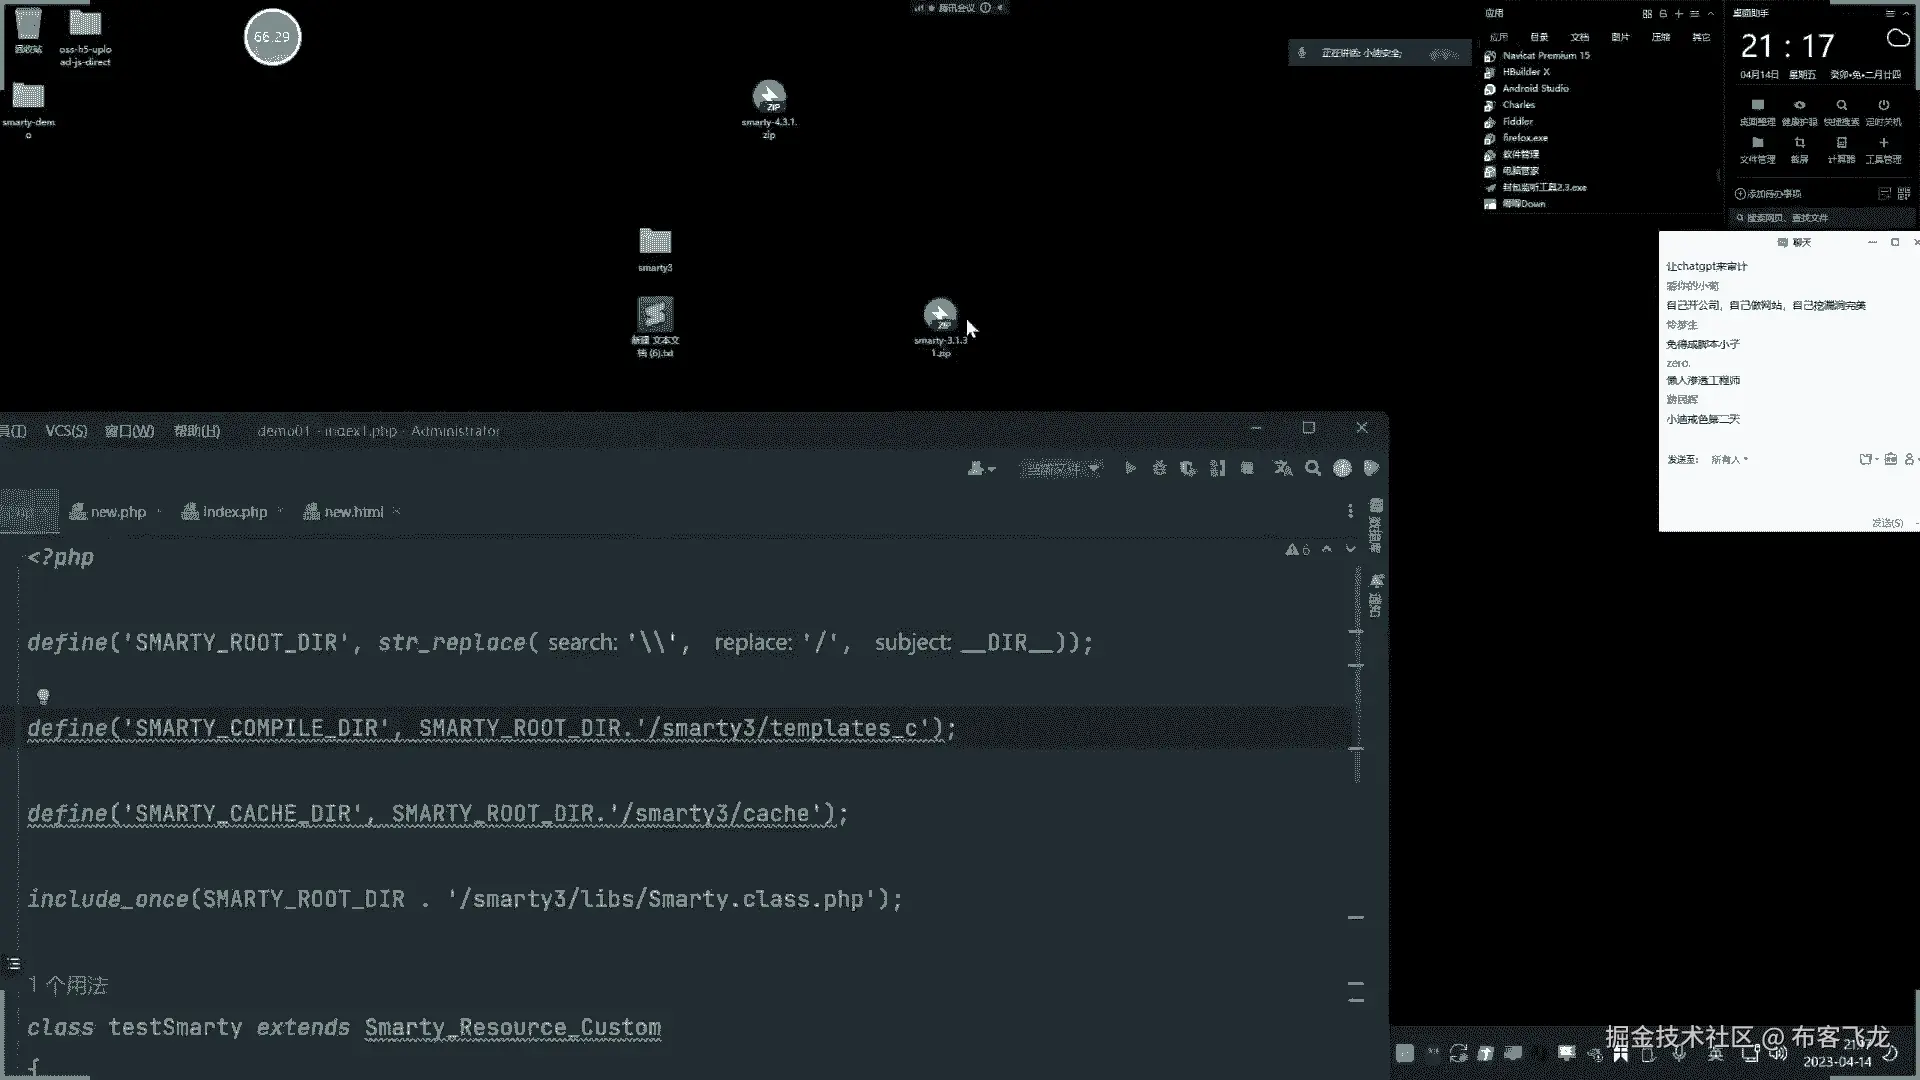Click the 发送(S) send button in chat

1887,523
